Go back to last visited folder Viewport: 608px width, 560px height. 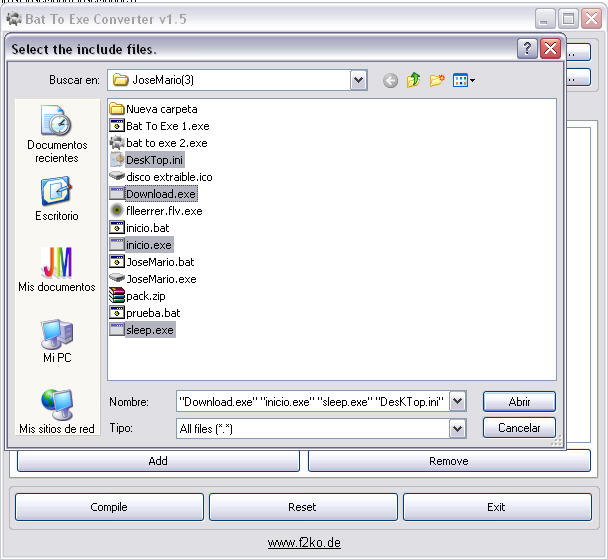[390, 81]
